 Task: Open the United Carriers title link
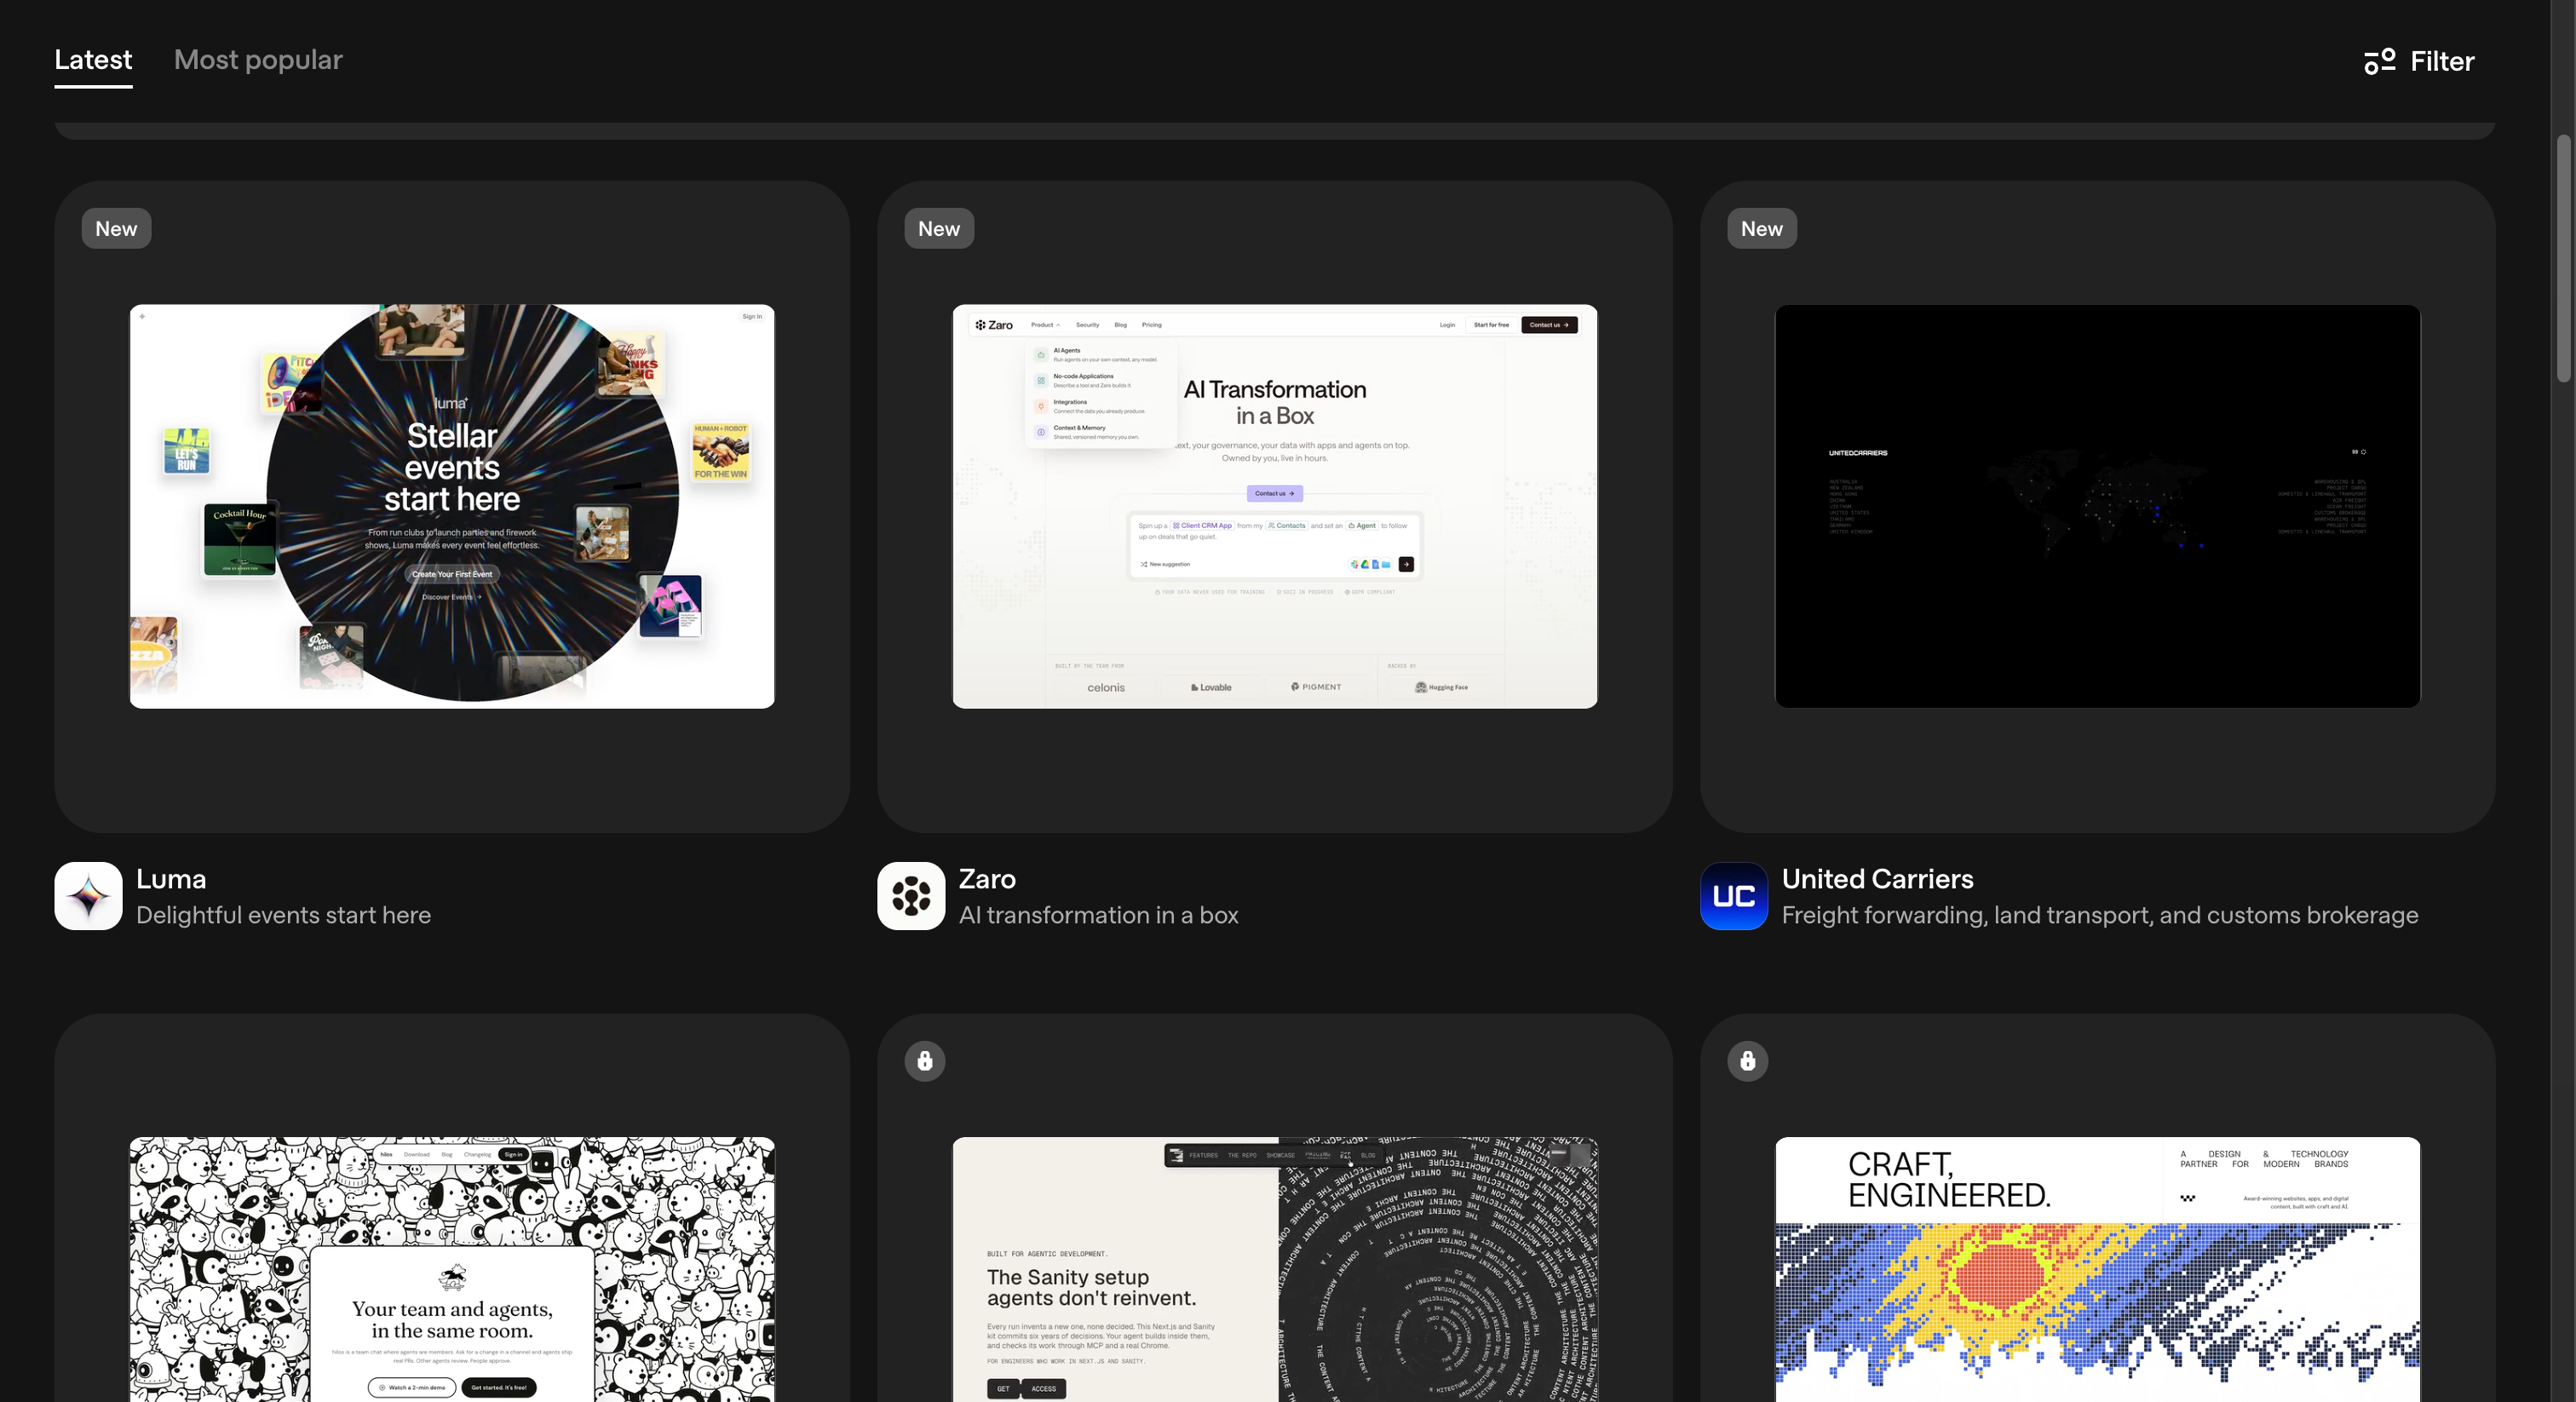(1877, 878)
